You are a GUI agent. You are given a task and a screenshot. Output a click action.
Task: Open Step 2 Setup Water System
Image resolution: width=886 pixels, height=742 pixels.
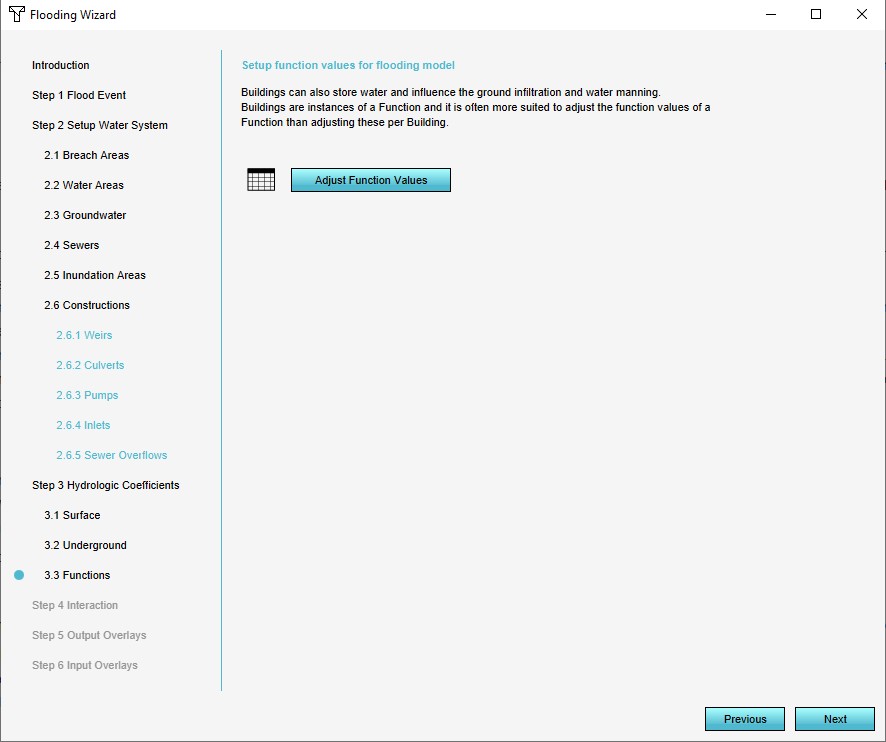pyautogui.click(x=100, y=125)
